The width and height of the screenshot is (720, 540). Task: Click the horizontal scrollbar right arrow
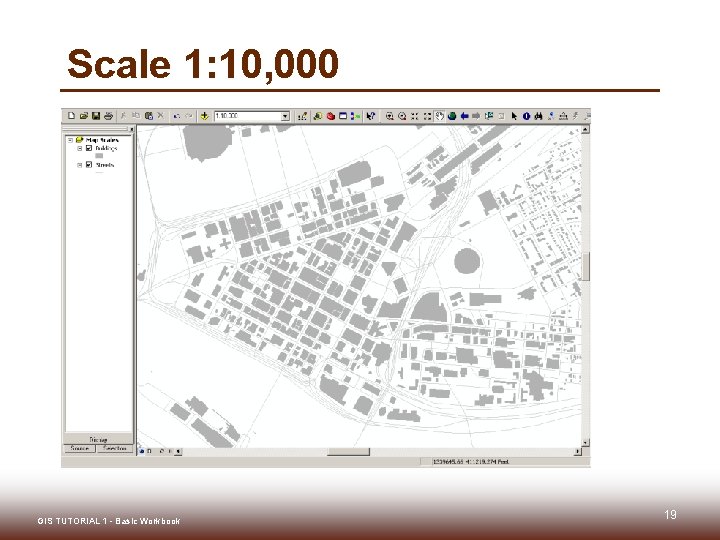578,452
